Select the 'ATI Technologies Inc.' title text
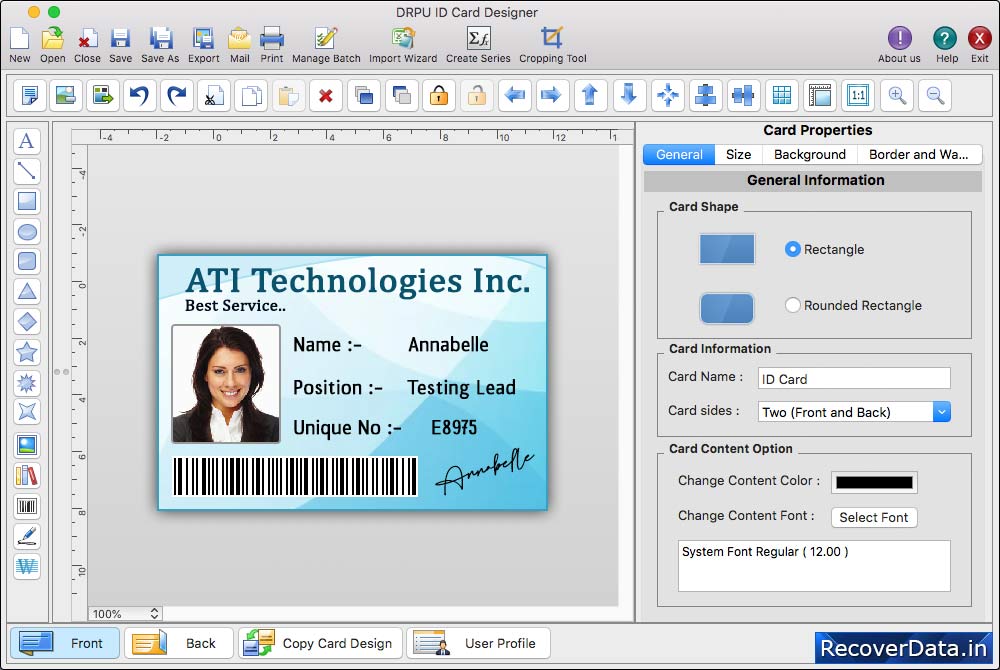Viewport: 1000px width, 670px height. (358, 280)
